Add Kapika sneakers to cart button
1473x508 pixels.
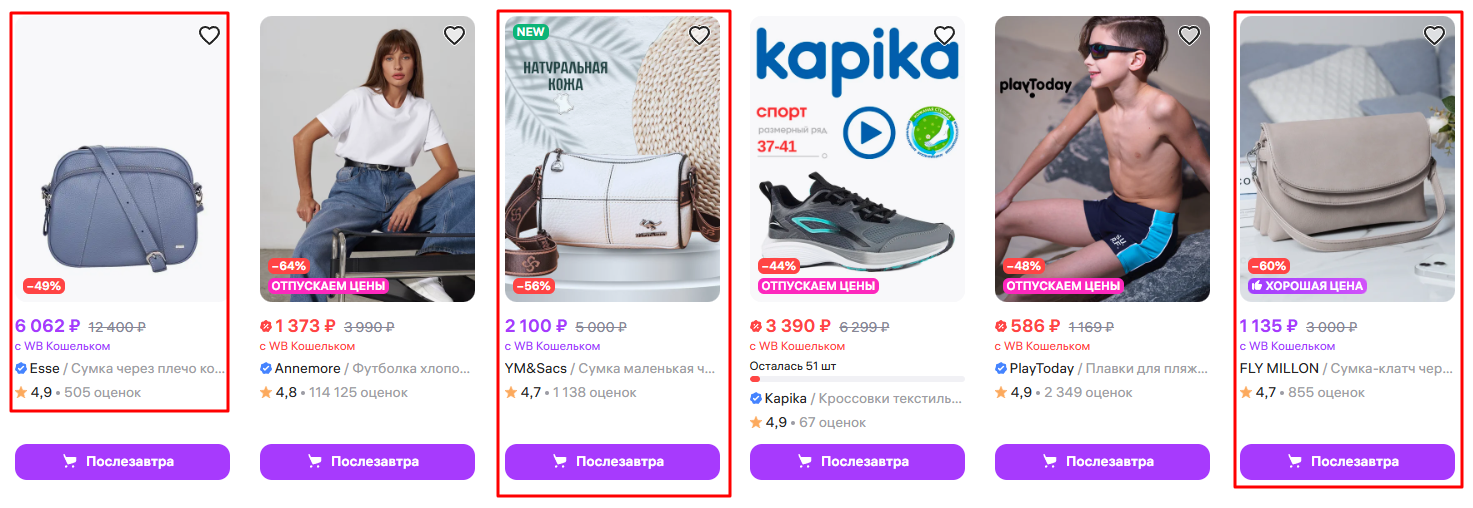coord(857,462)
